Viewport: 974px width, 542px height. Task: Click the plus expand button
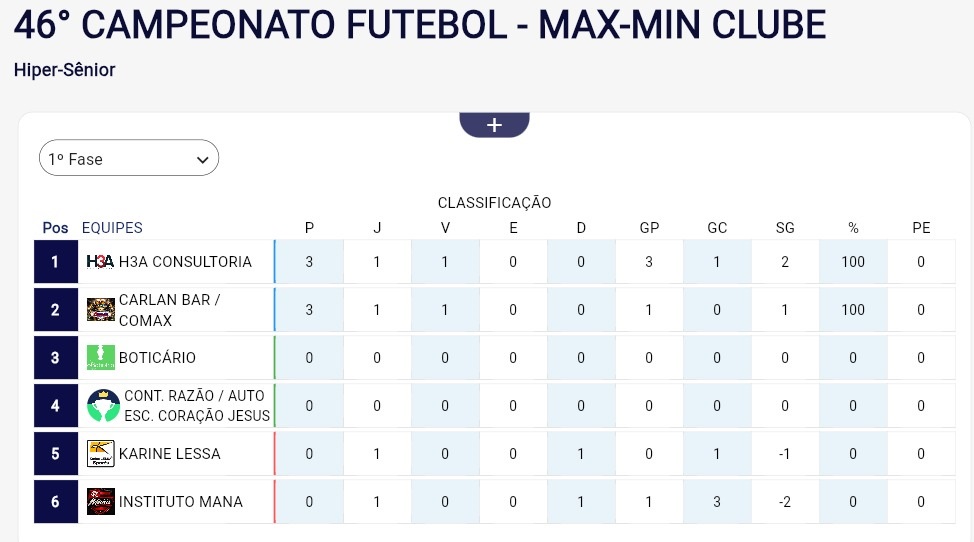tap(494, 125)
